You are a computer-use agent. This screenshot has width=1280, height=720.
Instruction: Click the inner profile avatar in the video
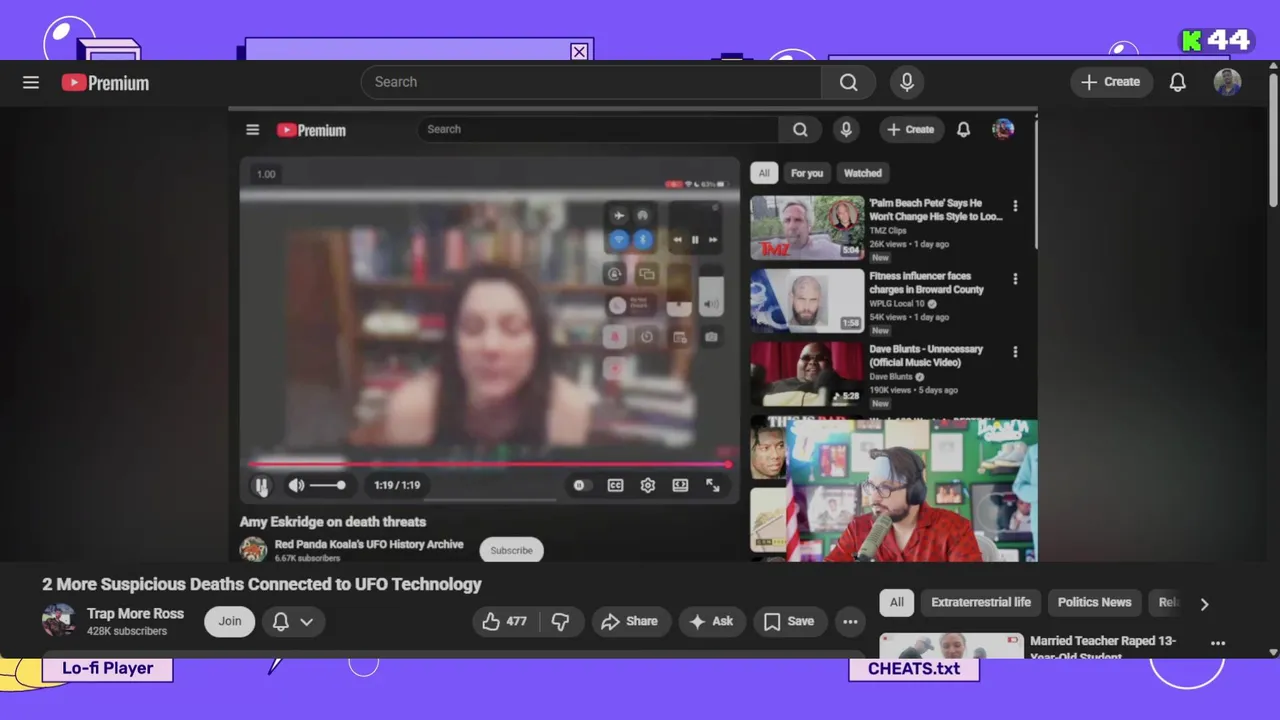tap(1003, 129)
